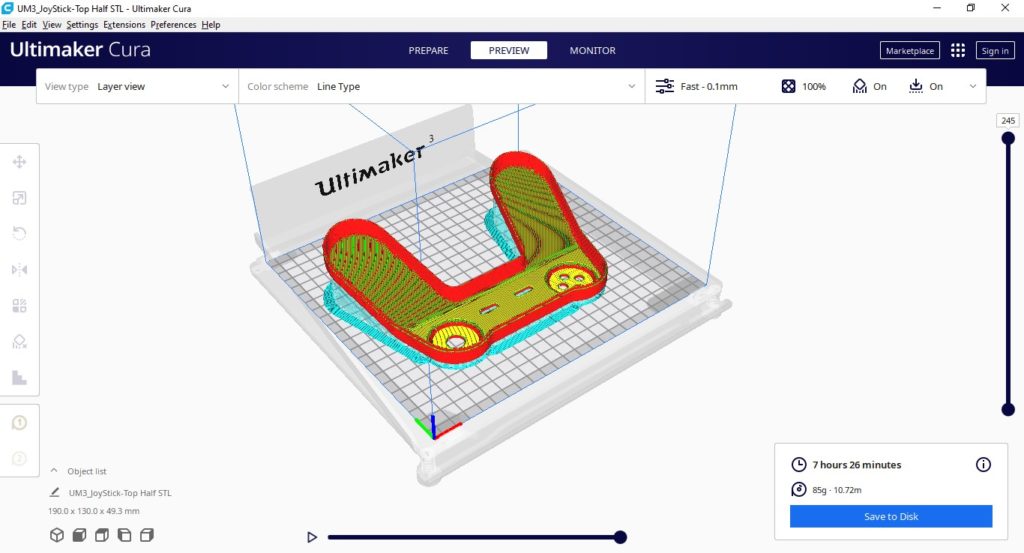Click the Sign in button
The height and width of the screenshot is (553, 1024).
point(995,51)
